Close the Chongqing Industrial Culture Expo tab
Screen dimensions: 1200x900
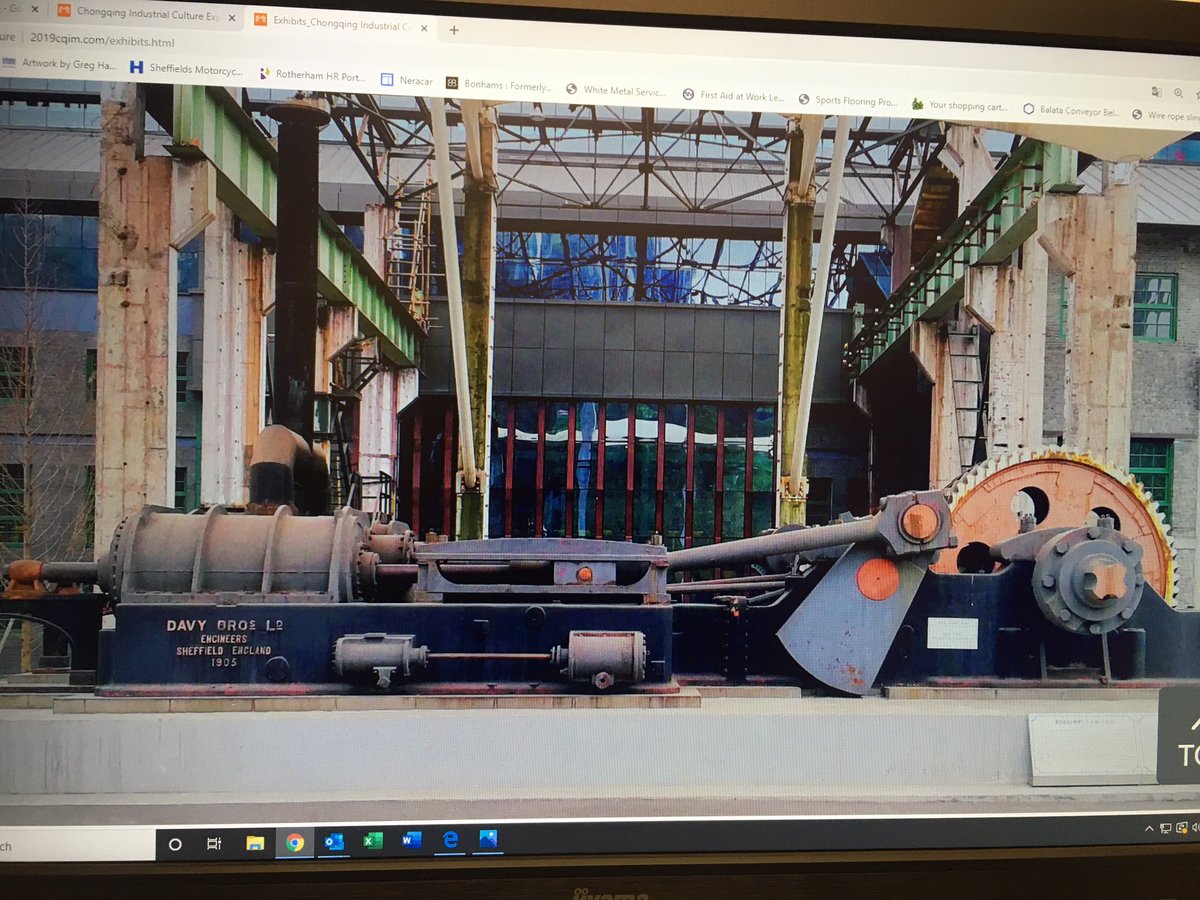click(232, 18)
